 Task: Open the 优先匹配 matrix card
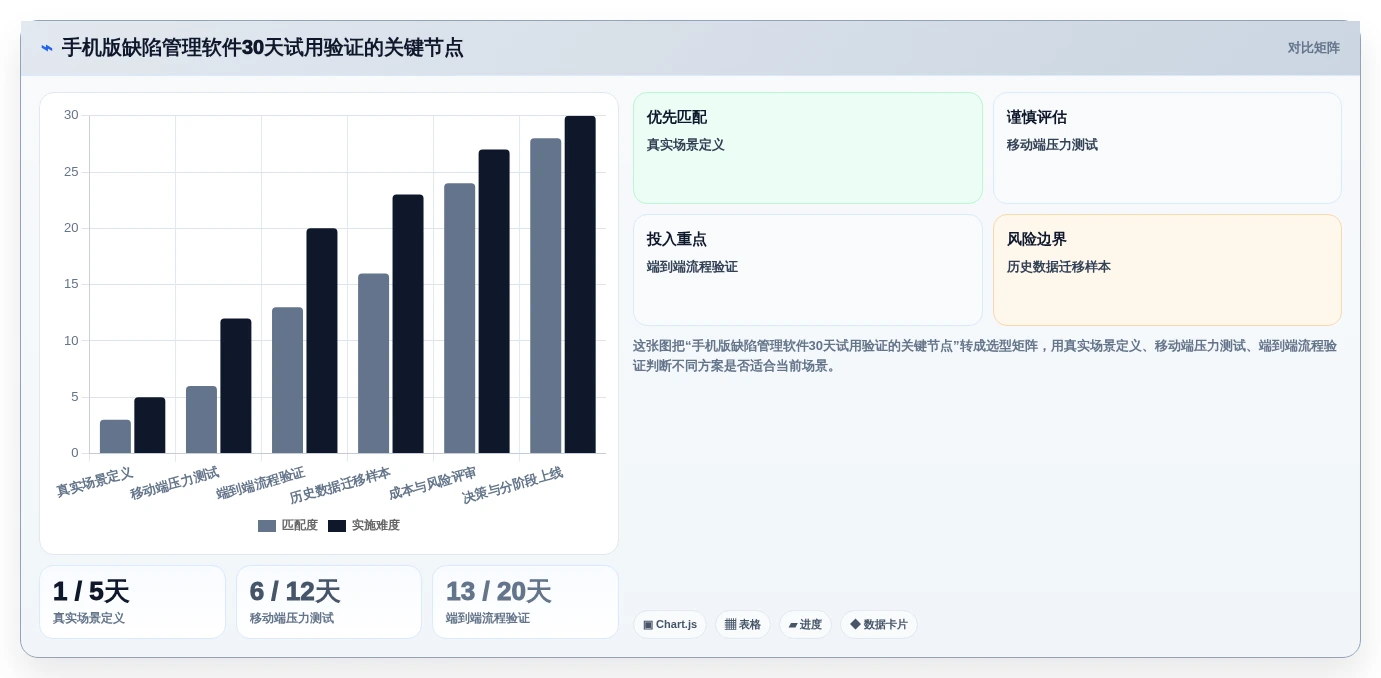808,148
